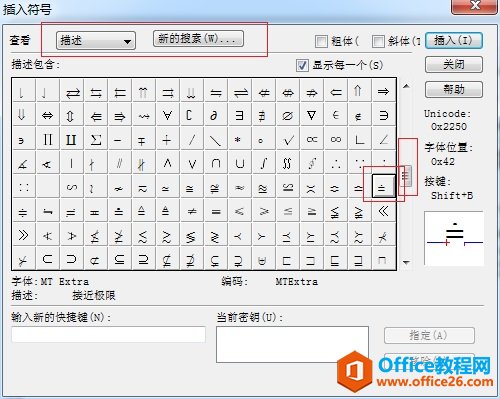
Task: Select the square root √ symbol
Action: click(287, 139)
